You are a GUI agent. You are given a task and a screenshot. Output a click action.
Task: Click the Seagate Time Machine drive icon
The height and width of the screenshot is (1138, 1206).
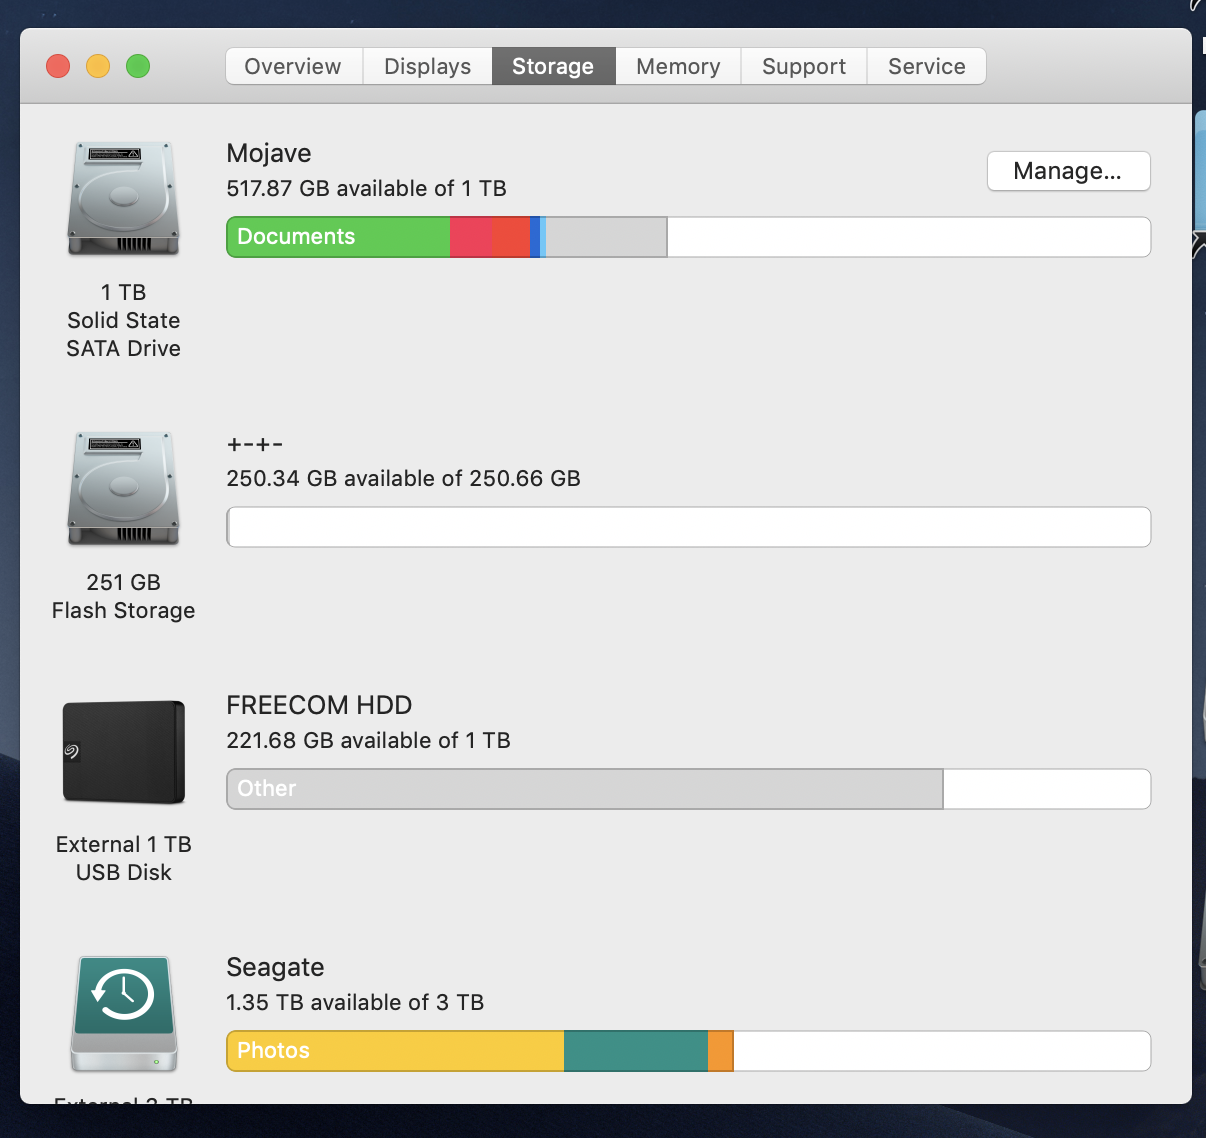point(124,1014)
